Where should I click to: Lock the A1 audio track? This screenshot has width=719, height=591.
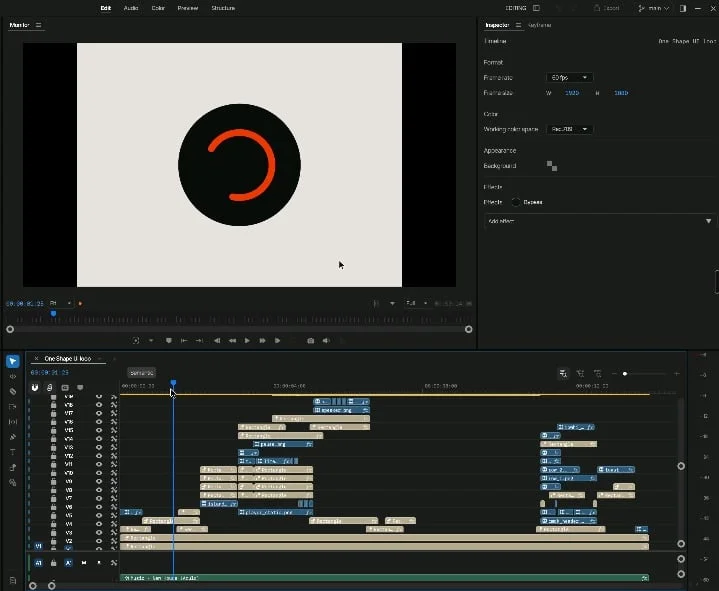[54, 563]
